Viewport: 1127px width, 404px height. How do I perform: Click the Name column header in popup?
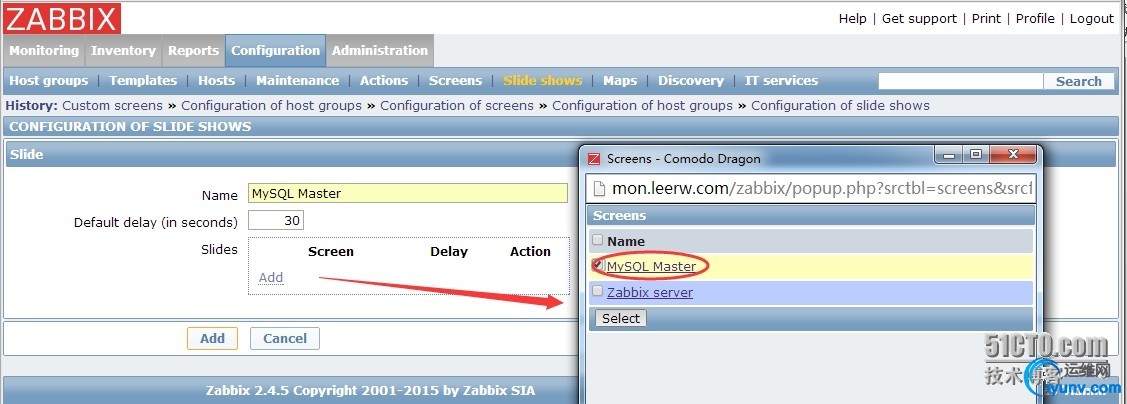click(626, 242)
